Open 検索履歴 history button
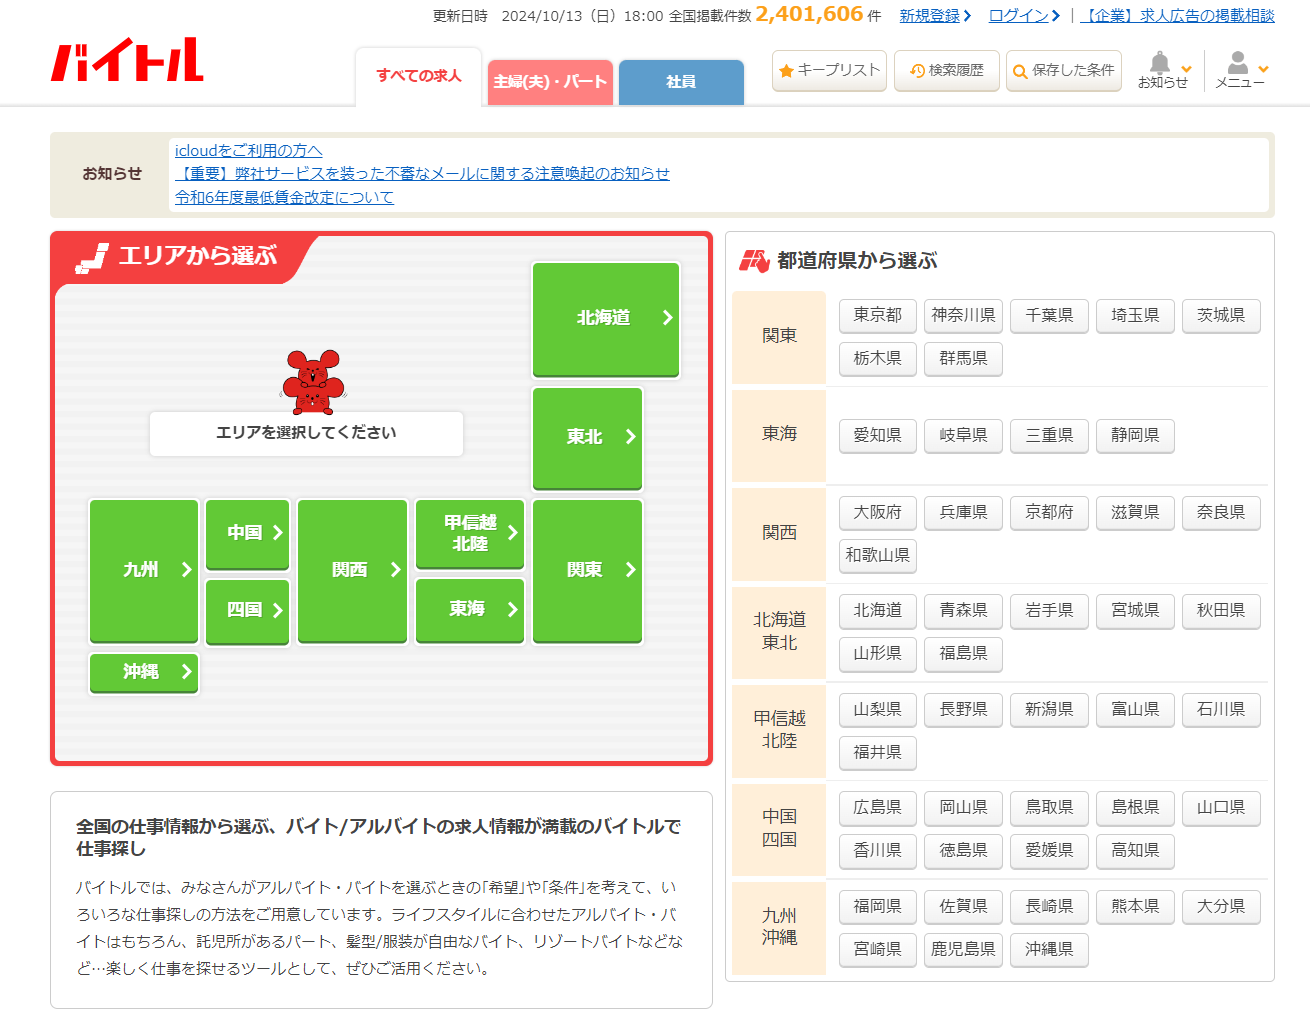This screenshot has width=1310, height=1011. [x=946, y=70]
